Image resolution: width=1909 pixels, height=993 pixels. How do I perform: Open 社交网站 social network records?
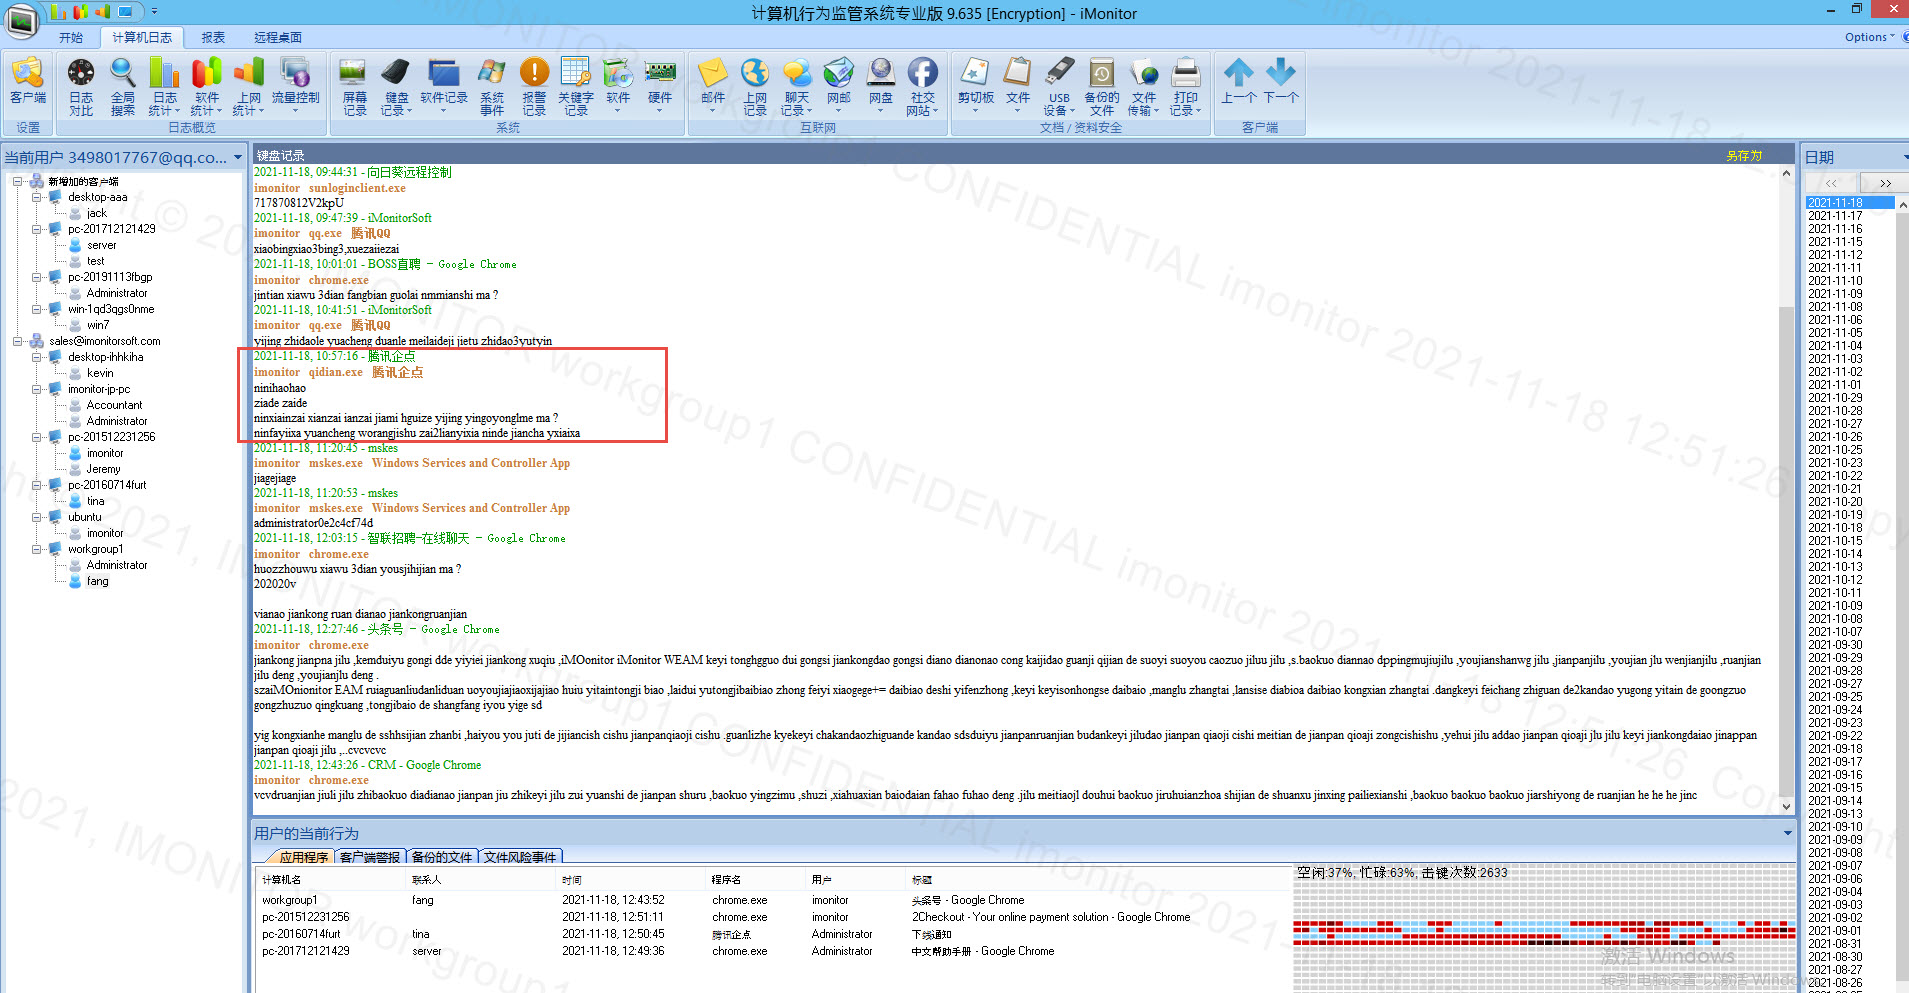pos(923,86)
